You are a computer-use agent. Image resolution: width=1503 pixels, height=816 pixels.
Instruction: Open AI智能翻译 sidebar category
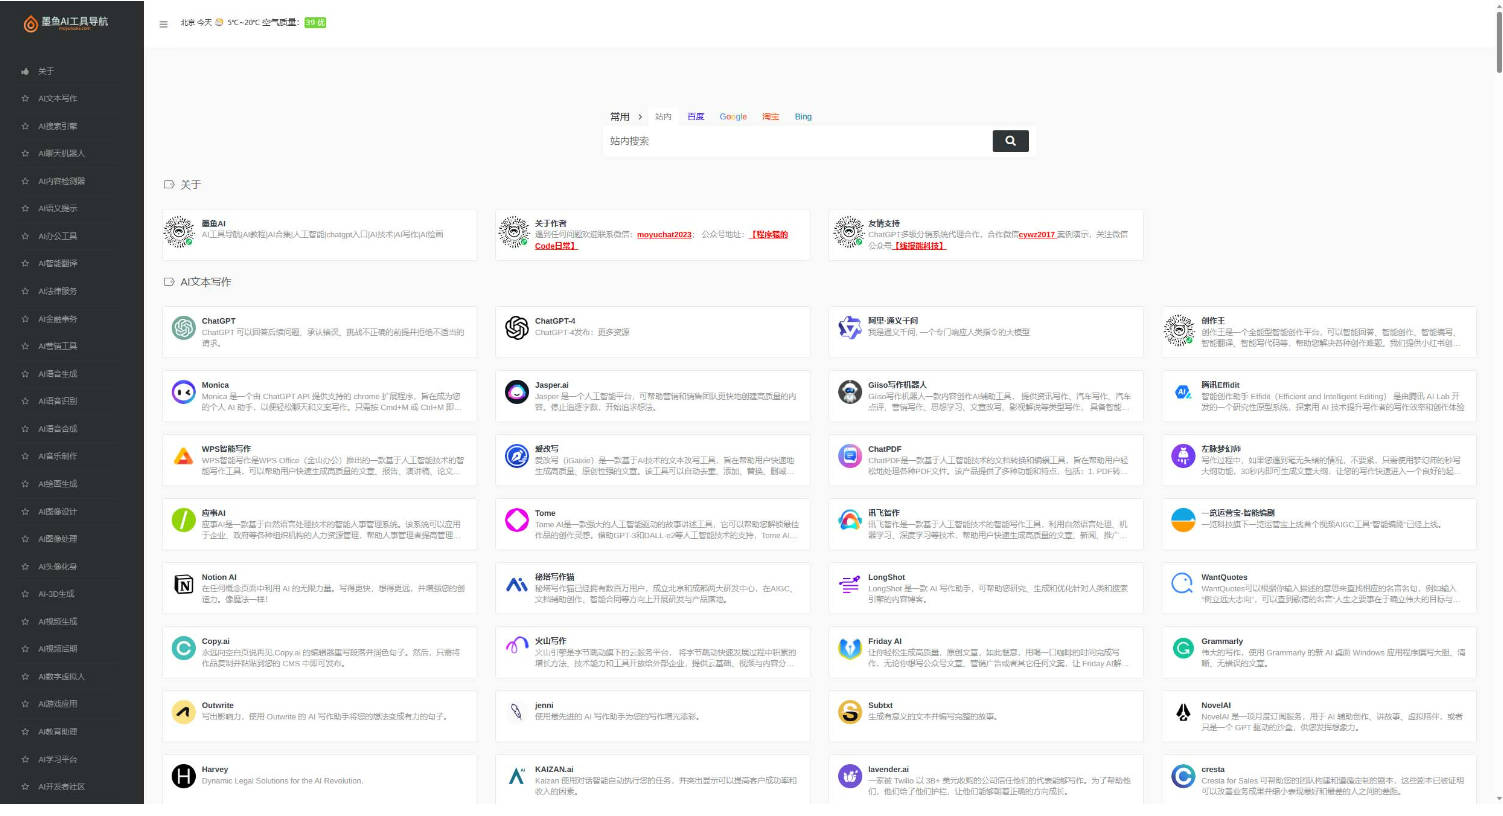pyautogui.click(x=57, y=264)
